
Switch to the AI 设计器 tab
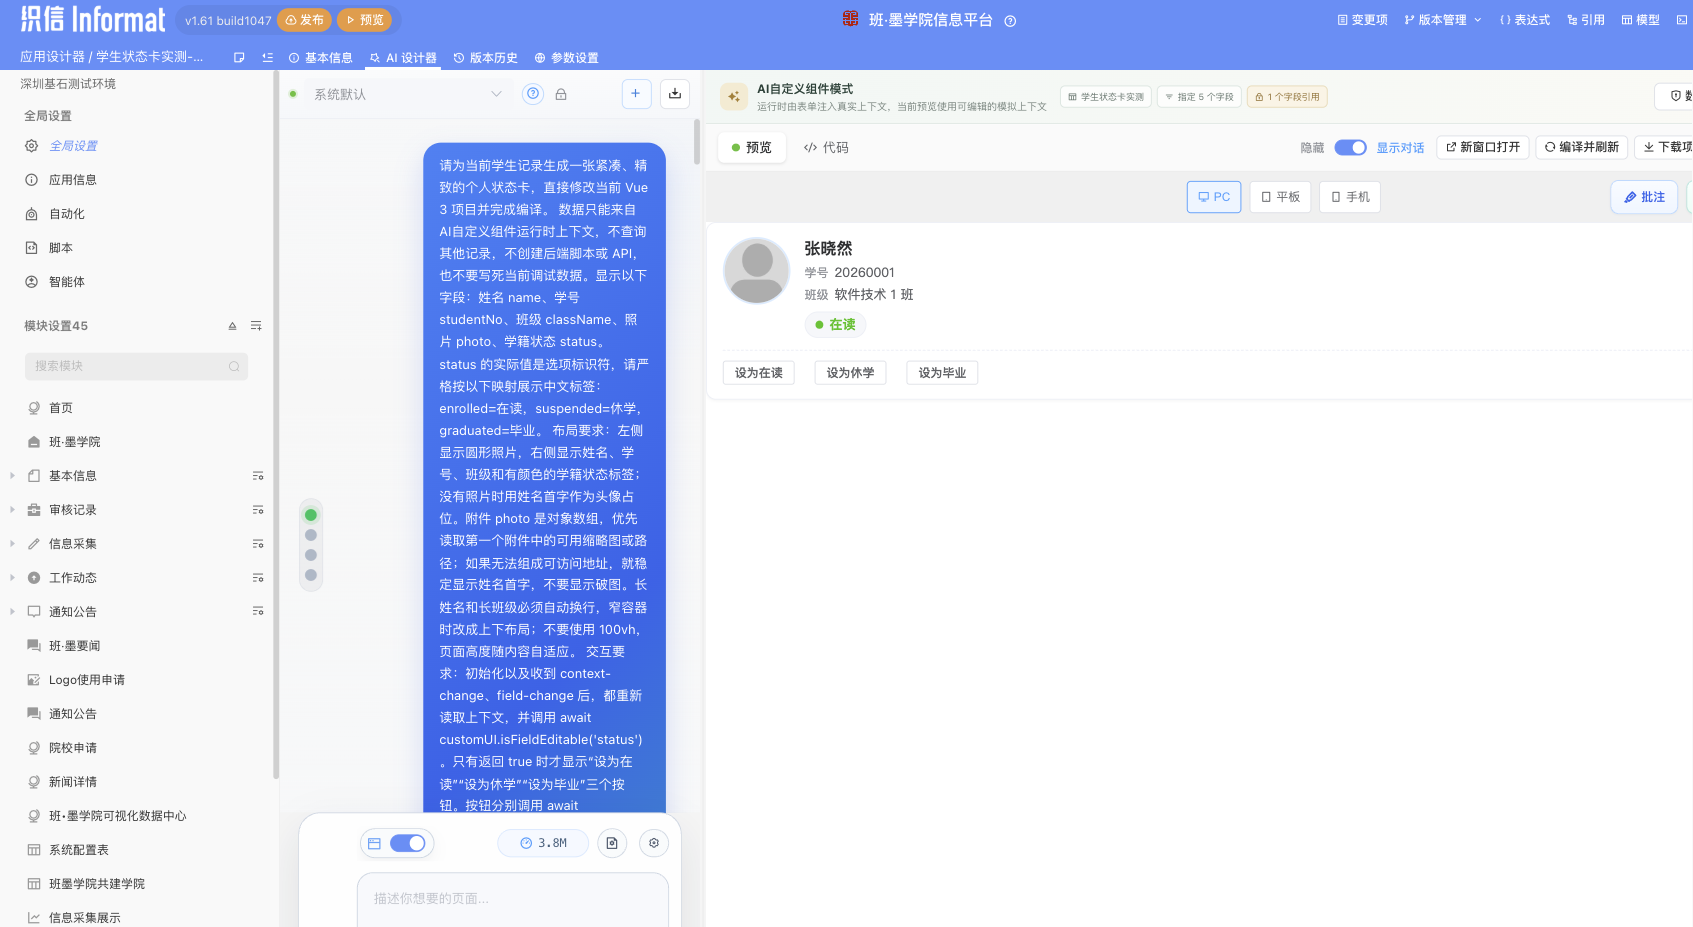pos(403,58)
